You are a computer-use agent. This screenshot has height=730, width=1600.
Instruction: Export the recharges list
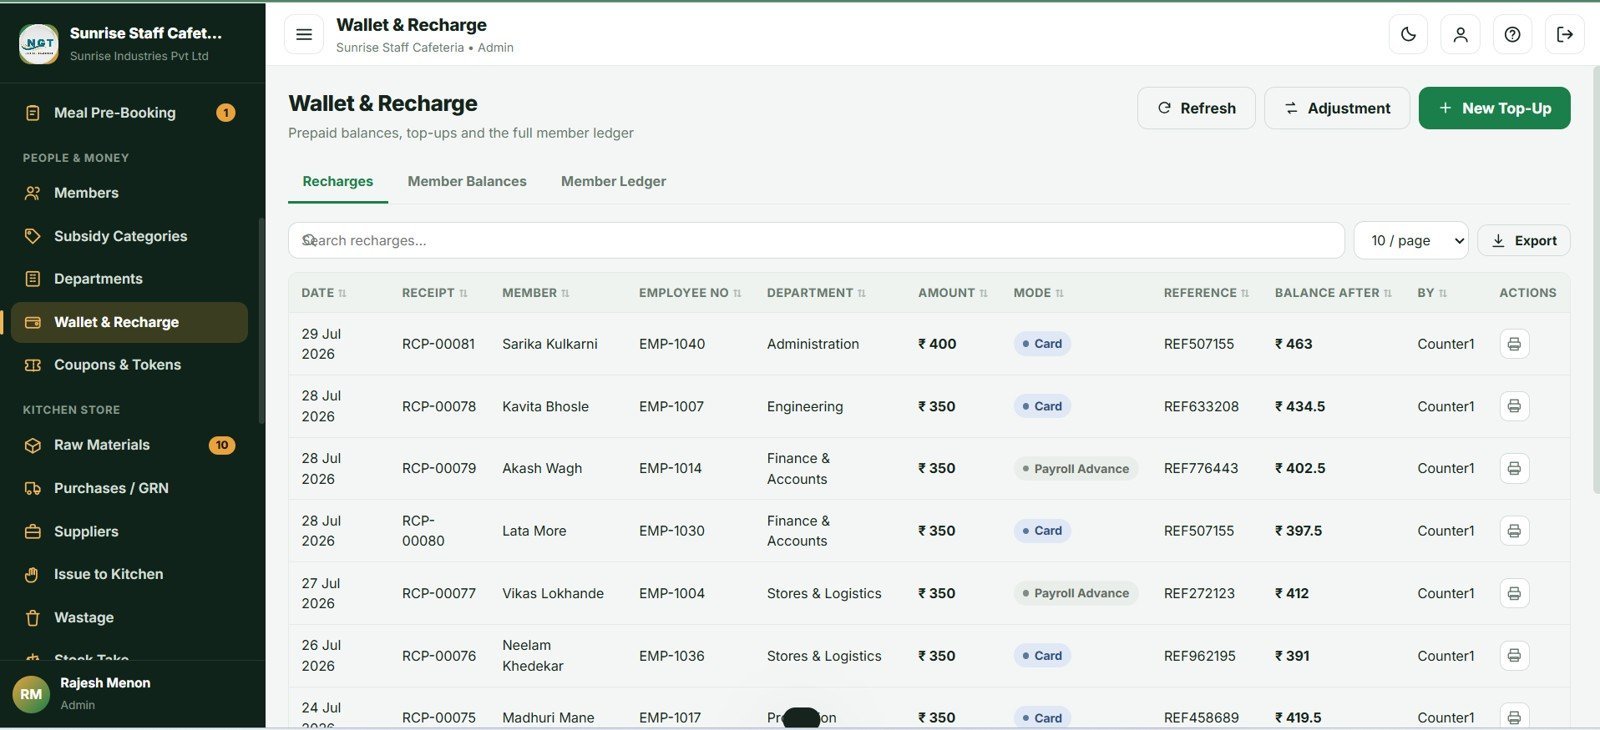coord(1524,241)
